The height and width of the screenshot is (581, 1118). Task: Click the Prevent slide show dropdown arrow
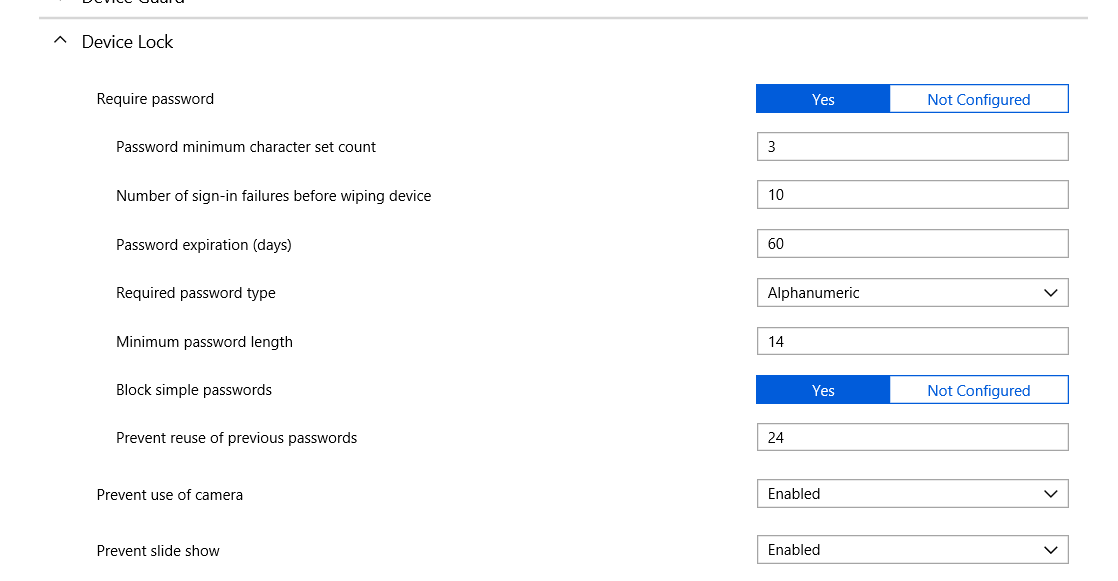[x=1050, y=549]
